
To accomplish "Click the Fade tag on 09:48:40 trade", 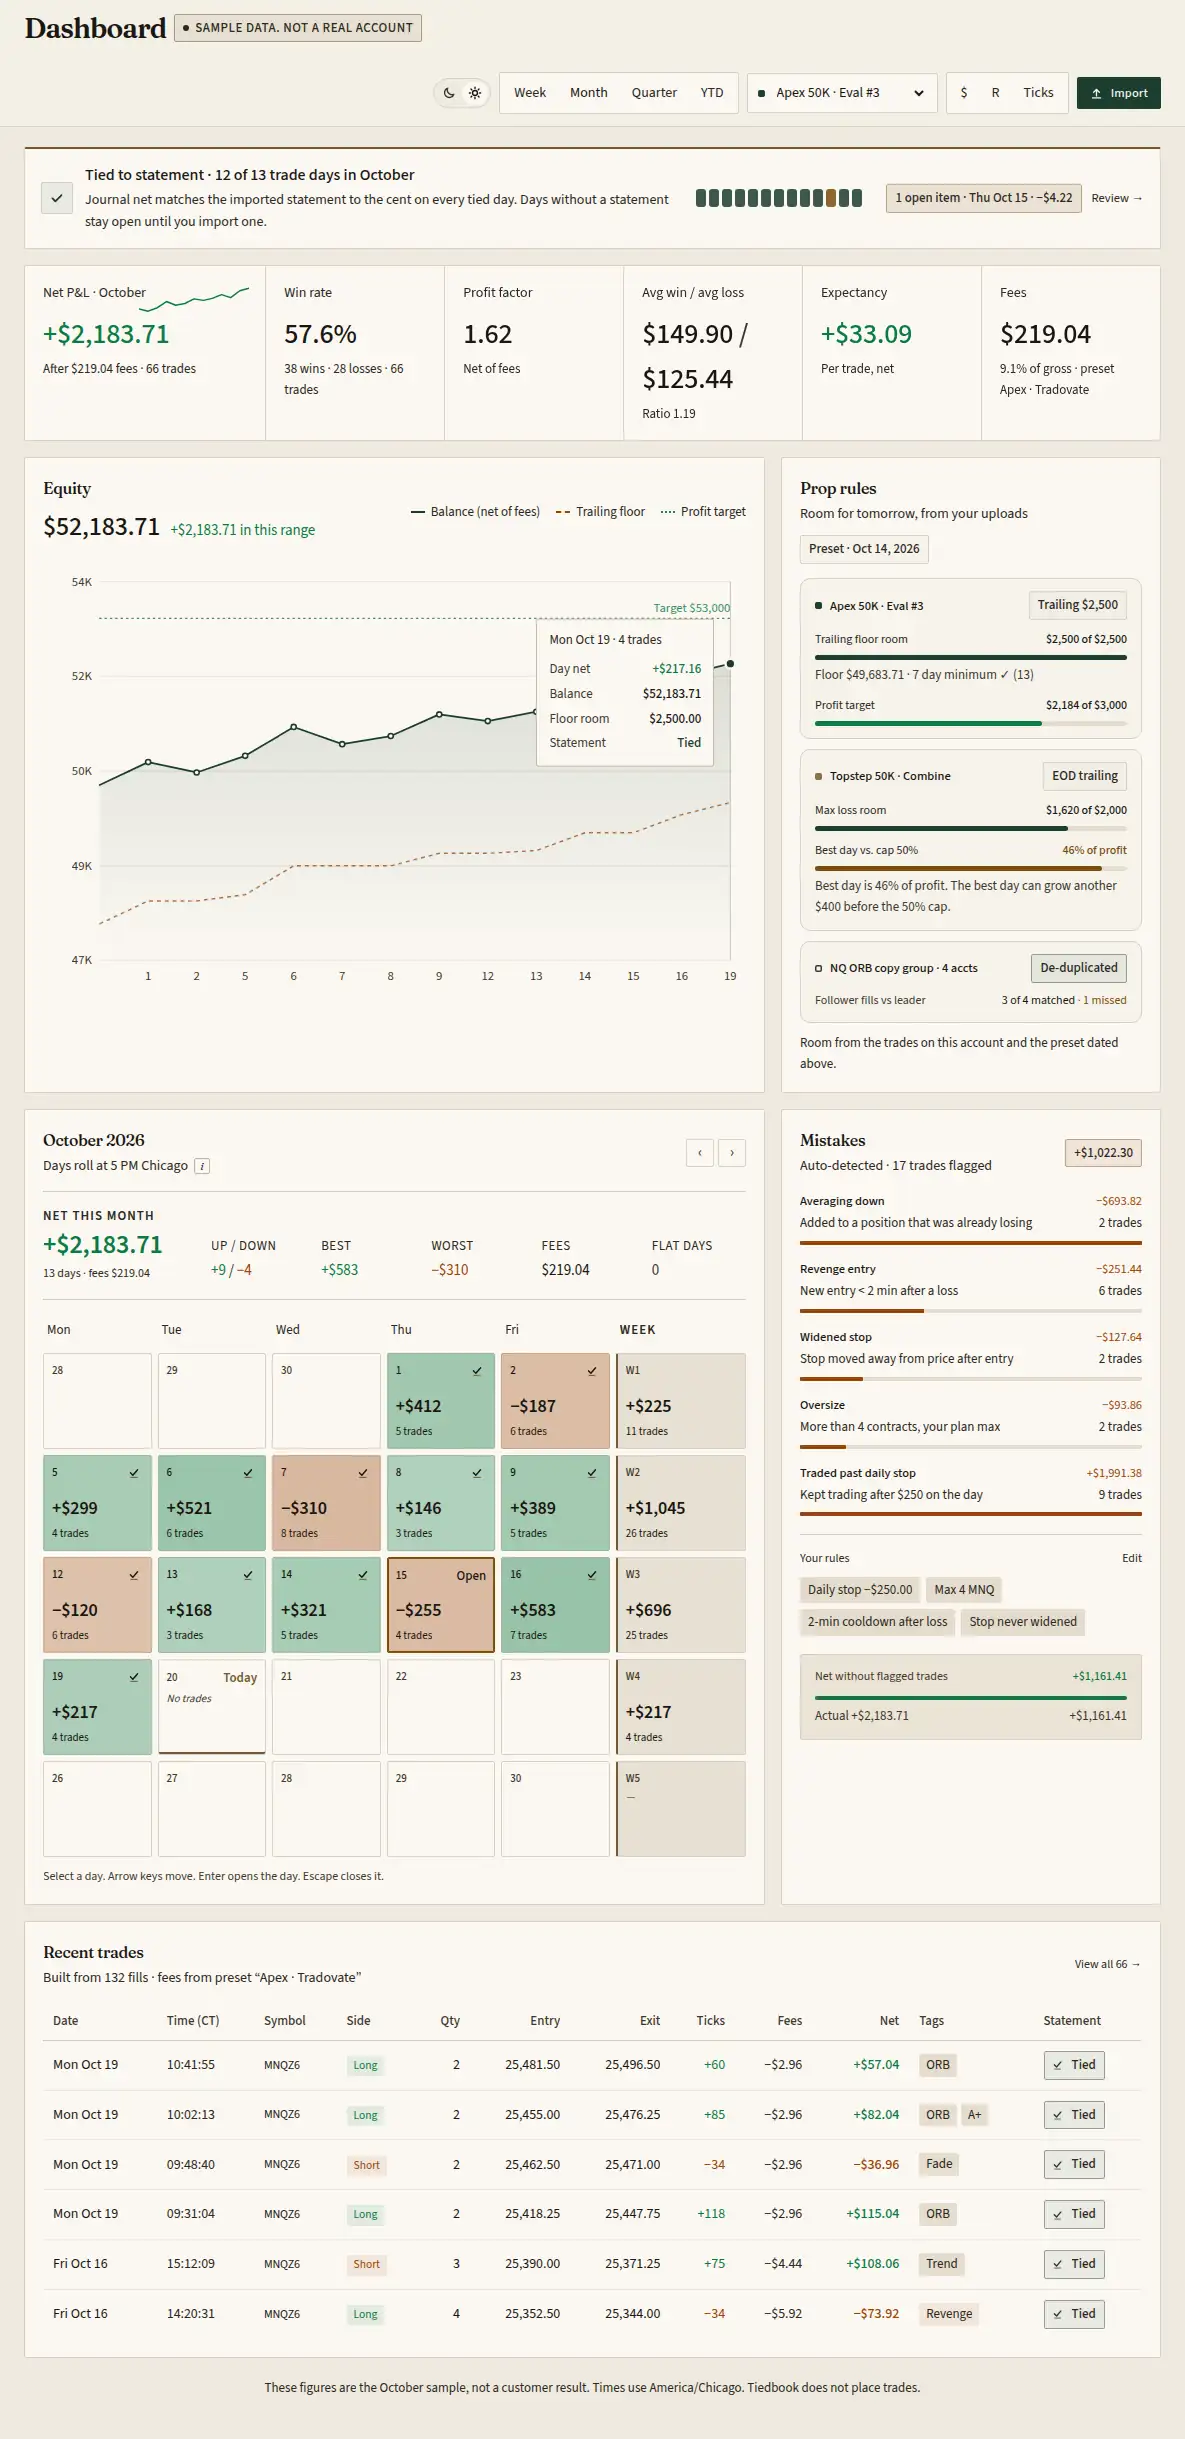I will coord(939,2164).
